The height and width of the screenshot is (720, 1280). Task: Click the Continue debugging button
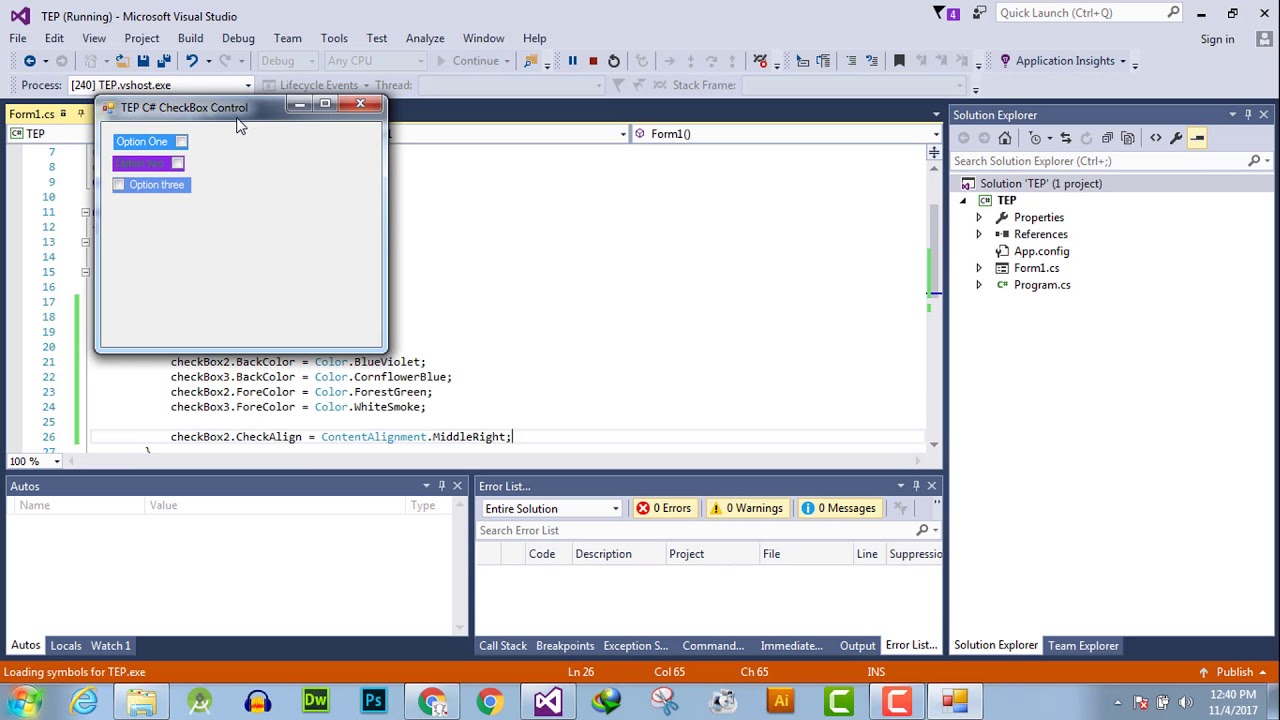click(x=468, y=61)
